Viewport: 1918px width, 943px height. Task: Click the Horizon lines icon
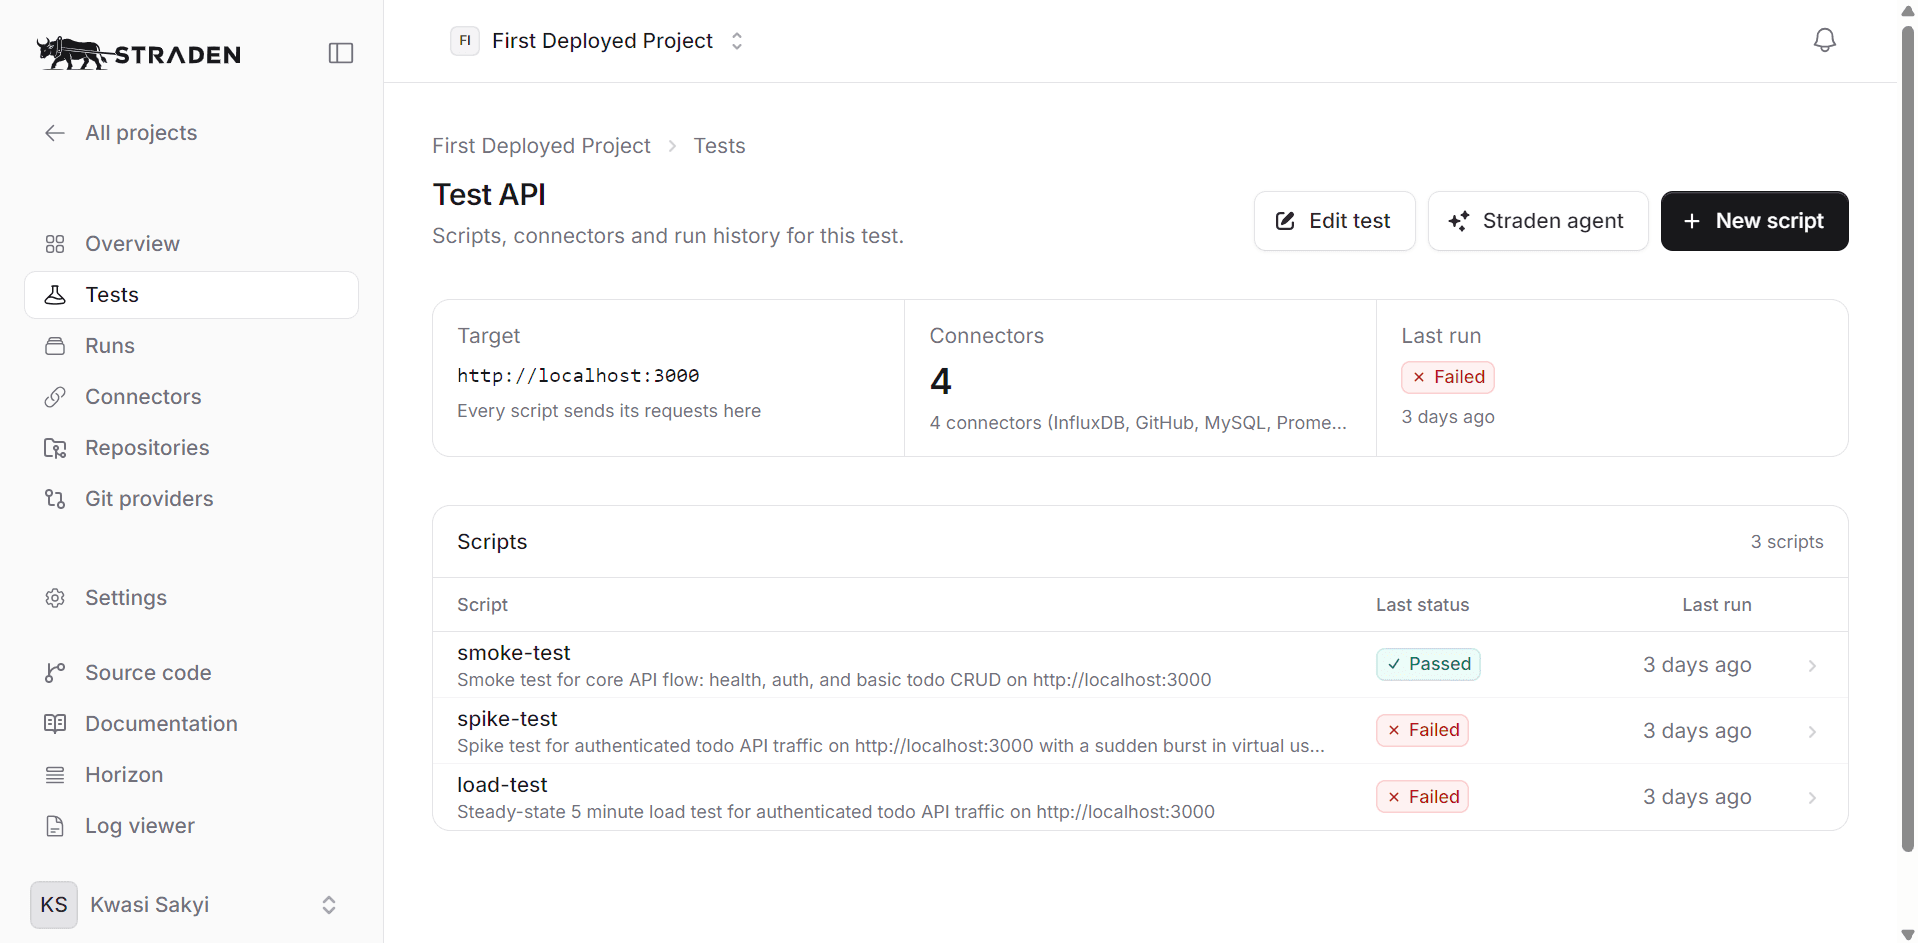(x=55, y=775)
